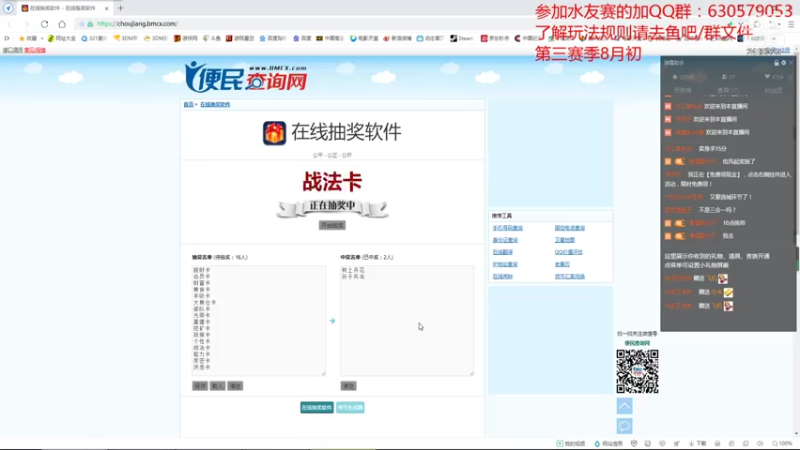Screen dimensions: 800x450
Task: Open the IP地址查询 sidebar link
Action: 505,264
